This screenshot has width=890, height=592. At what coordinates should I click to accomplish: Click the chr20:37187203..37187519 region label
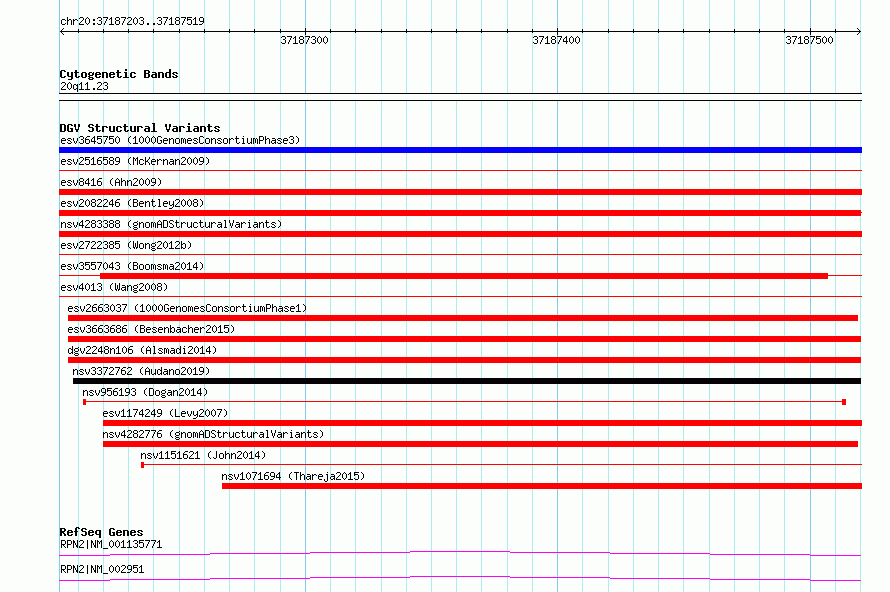click(132, 21)
